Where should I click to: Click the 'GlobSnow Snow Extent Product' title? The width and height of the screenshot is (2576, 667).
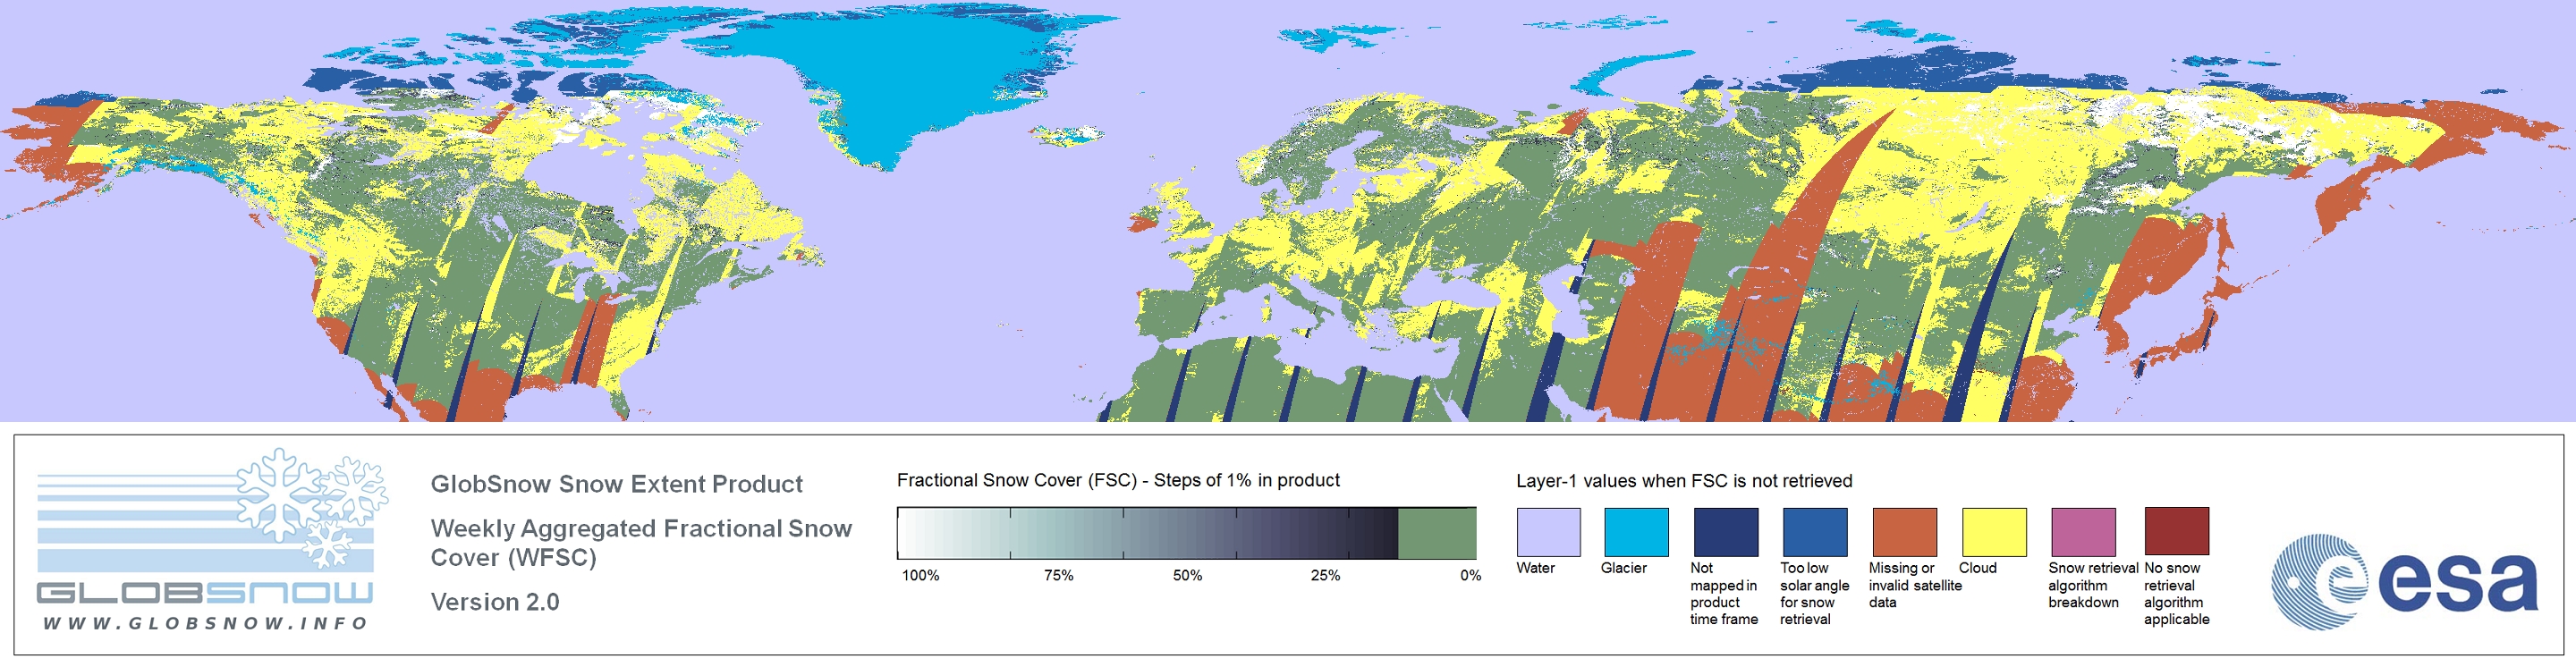point(616,484)
